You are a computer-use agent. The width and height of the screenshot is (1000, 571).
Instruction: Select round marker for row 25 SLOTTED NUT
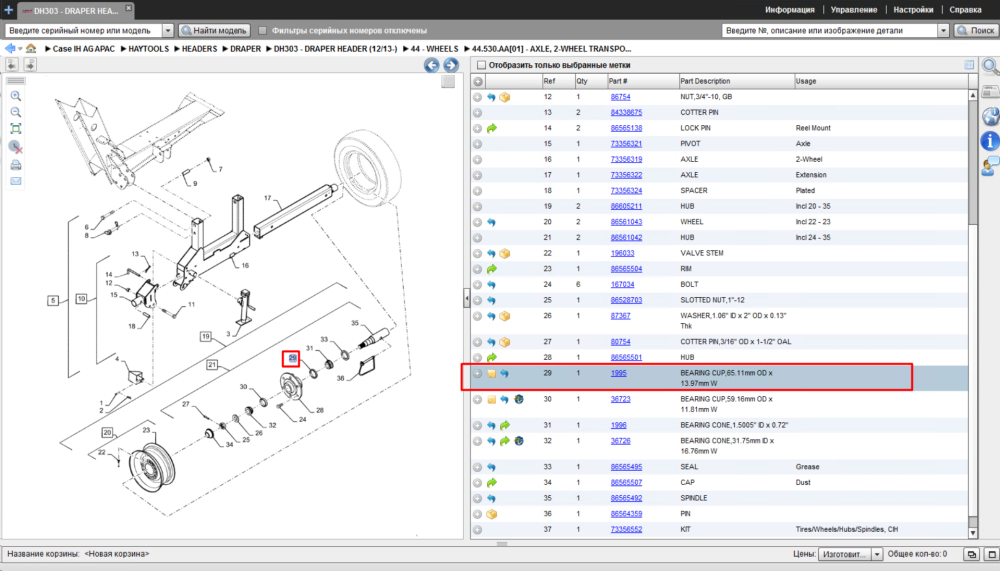[x=478, y=300]
